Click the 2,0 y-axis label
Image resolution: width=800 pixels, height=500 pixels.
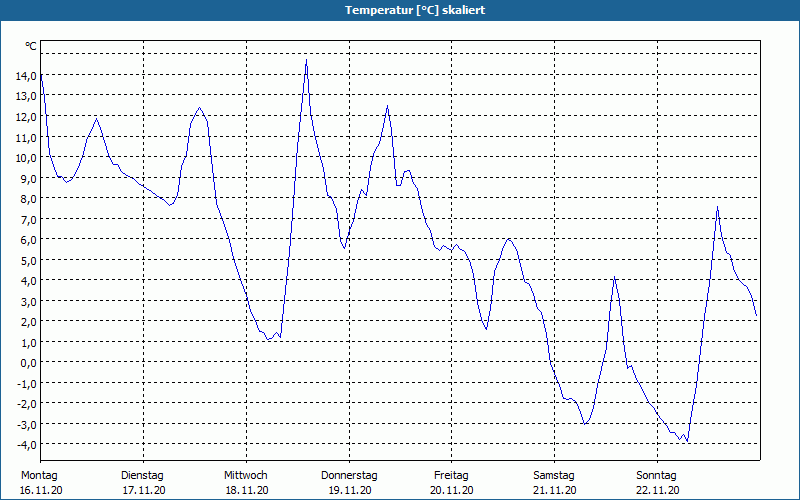(28, 321)
